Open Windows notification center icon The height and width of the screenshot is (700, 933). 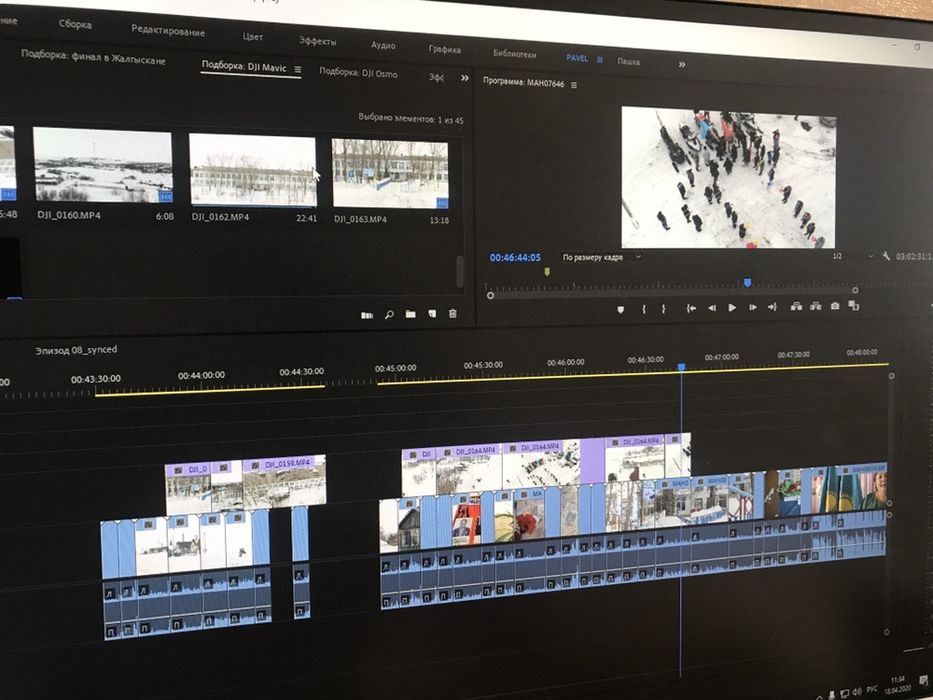coord(923,680)
